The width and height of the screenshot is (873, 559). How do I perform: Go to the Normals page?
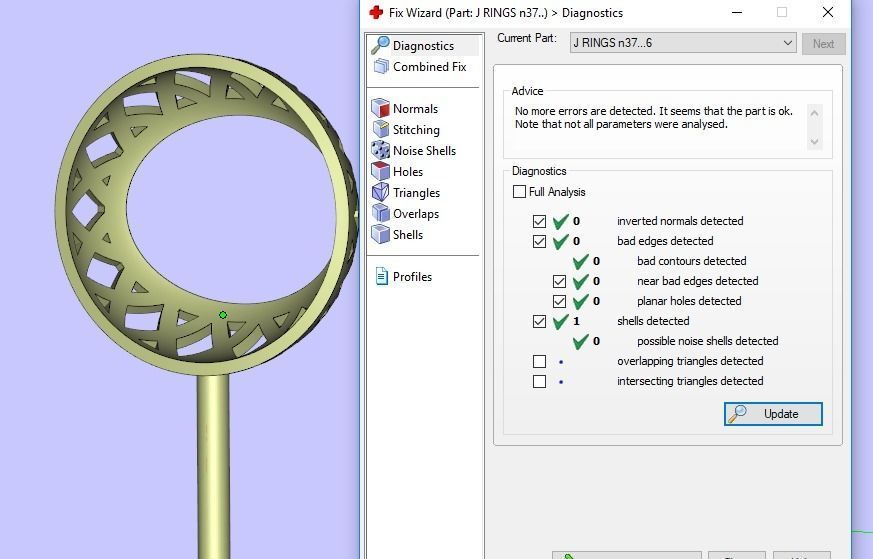(415, 109)
